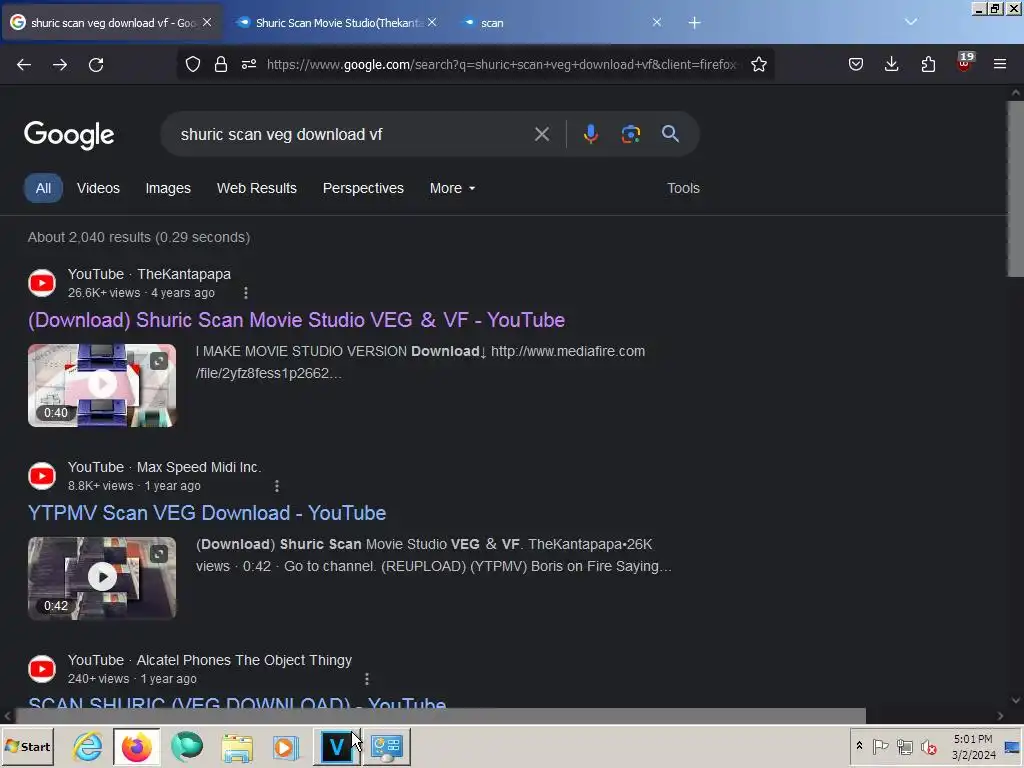Open the green chat bubble taskbar app

tap(187, 747)
